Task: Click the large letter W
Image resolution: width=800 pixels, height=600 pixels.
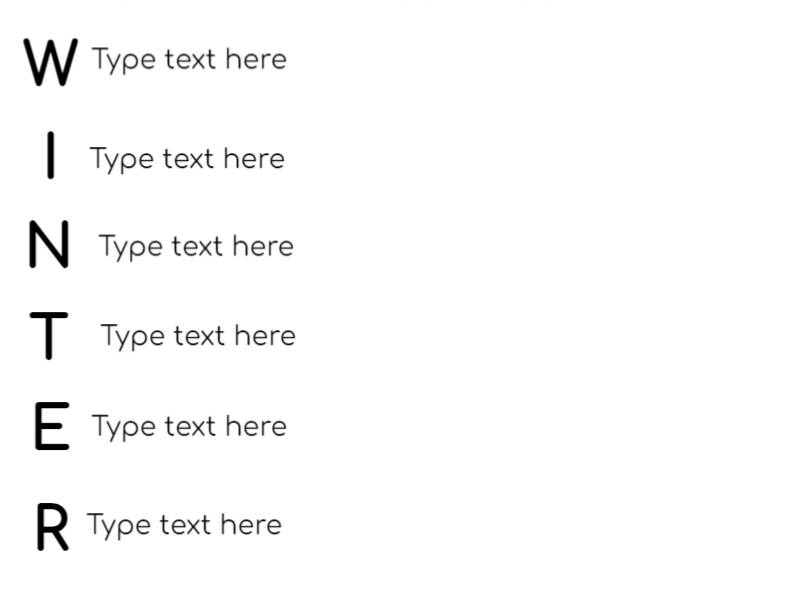Action: [50, 62]
